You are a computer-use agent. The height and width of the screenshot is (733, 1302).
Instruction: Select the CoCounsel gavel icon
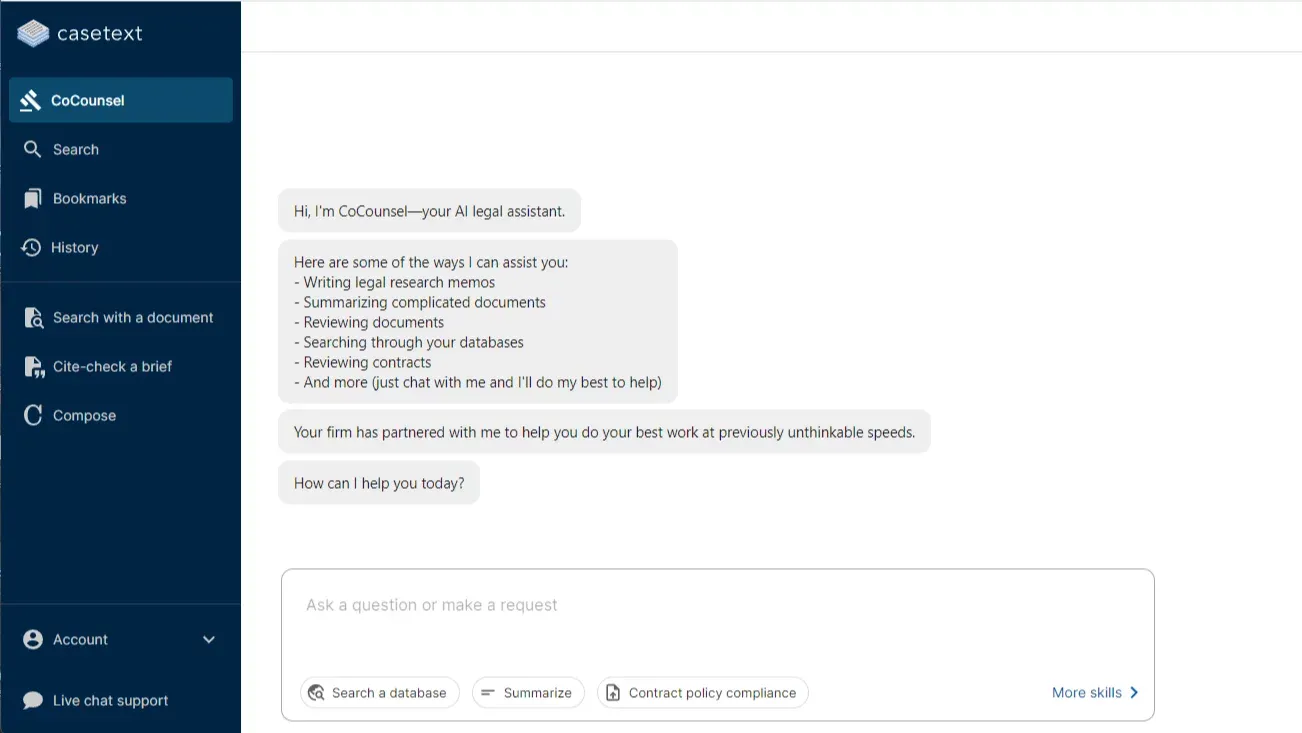[x=31, y=100]
